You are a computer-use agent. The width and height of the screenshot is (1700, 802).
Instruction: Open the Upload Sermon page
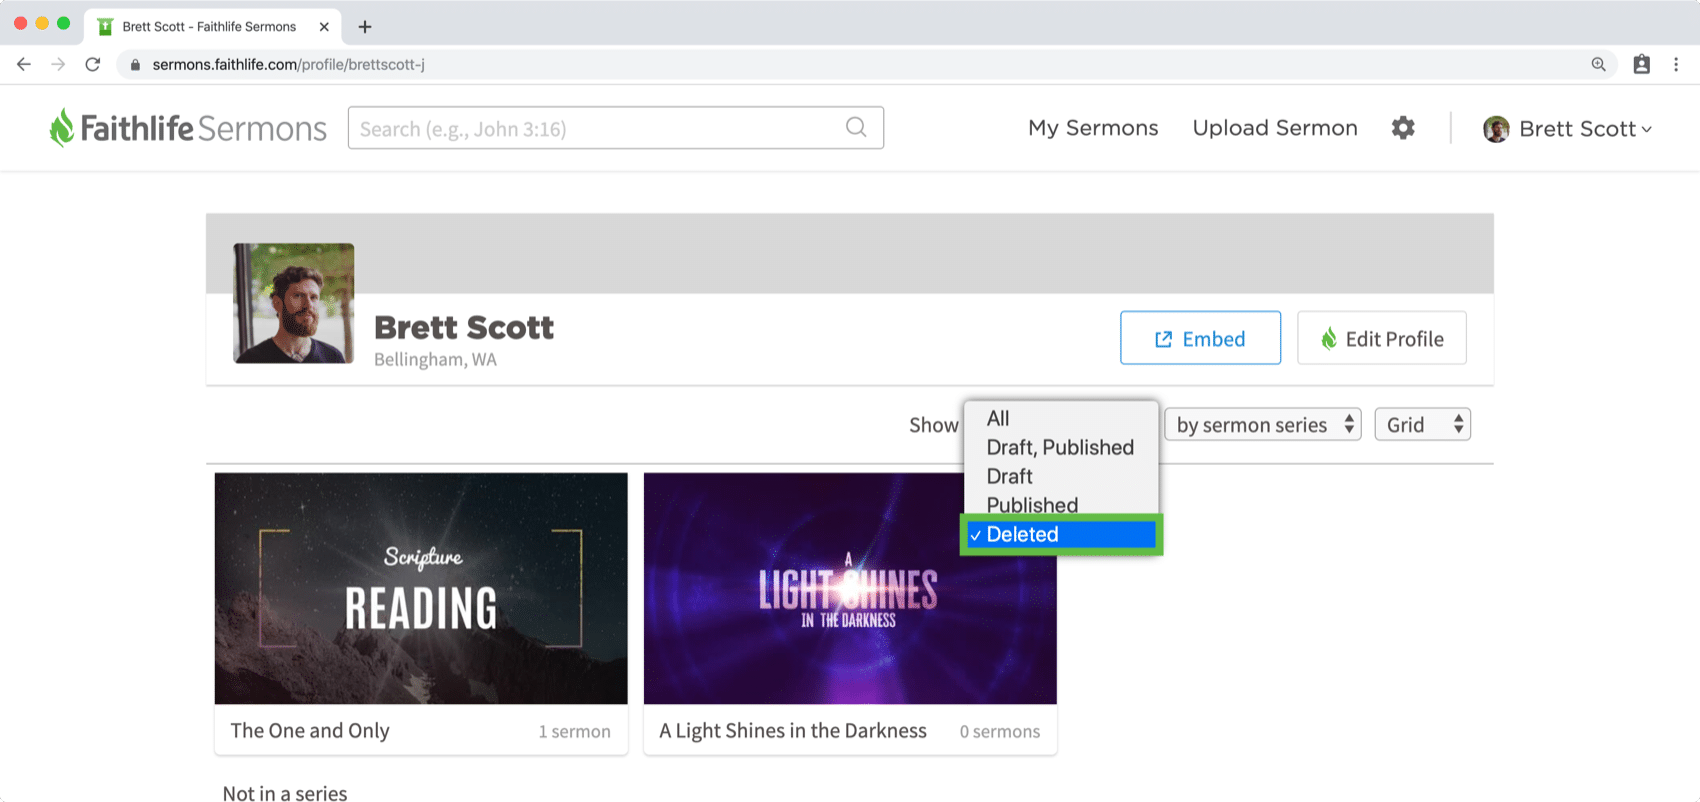(1275, 128)
